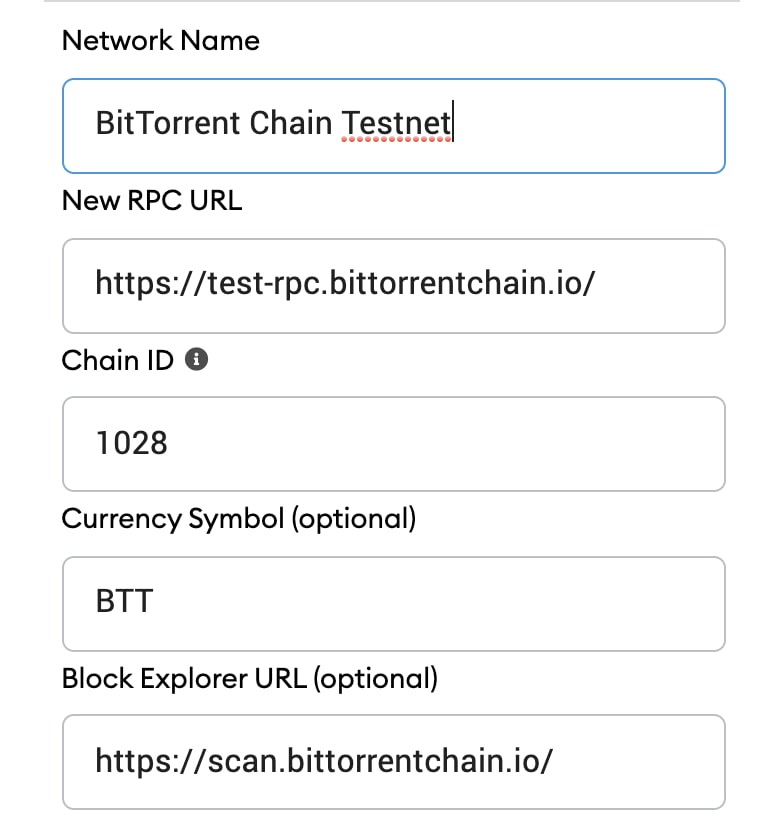
Task: Focus the Block Explorer URL input field
Action: [394, 762]
